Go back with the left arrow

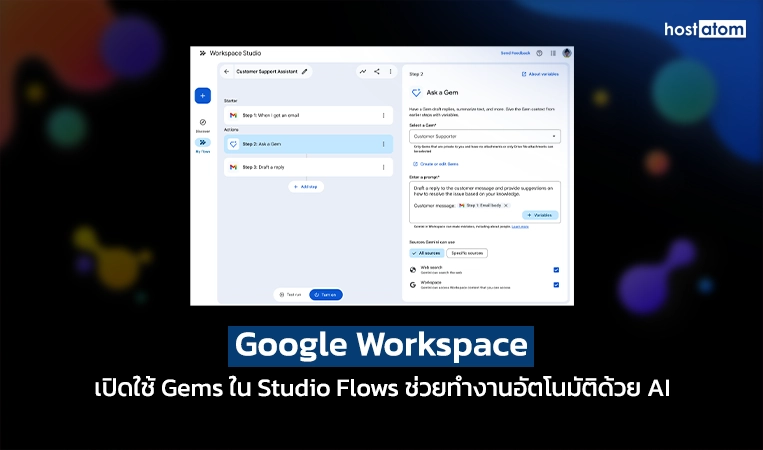pos(226,72)
